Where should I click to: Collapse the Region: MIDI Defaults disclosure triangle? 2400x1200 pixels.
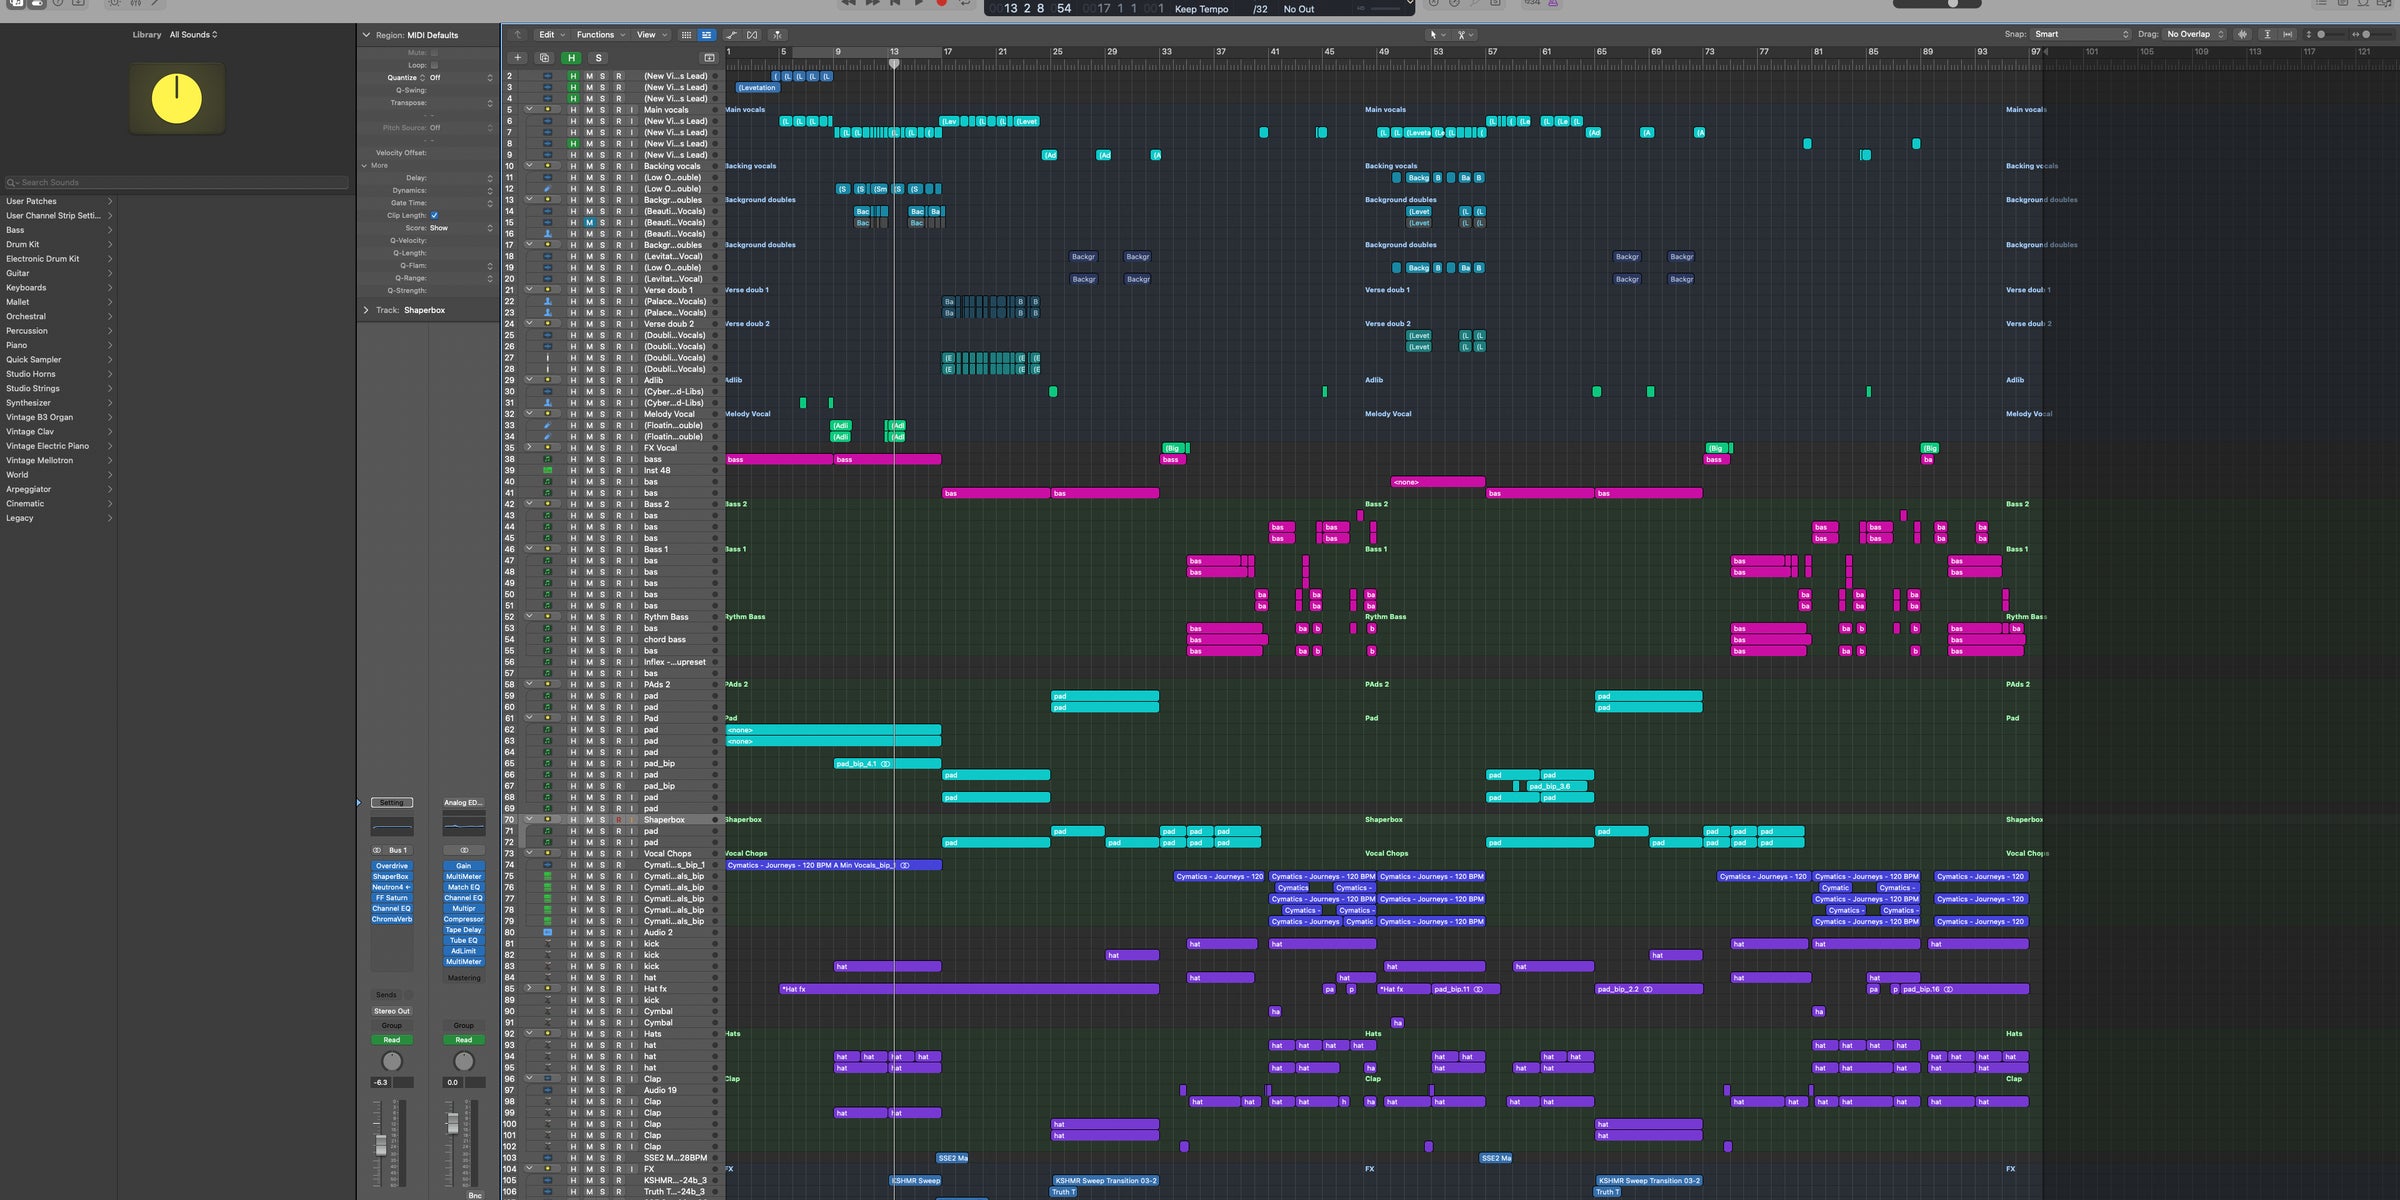[367, 34]
